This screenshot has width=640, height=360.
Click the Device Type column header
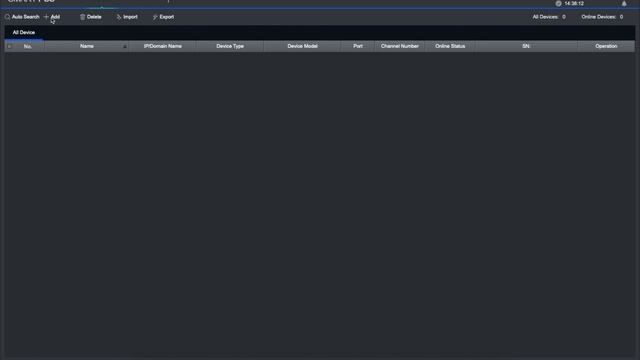pos(230,46)
